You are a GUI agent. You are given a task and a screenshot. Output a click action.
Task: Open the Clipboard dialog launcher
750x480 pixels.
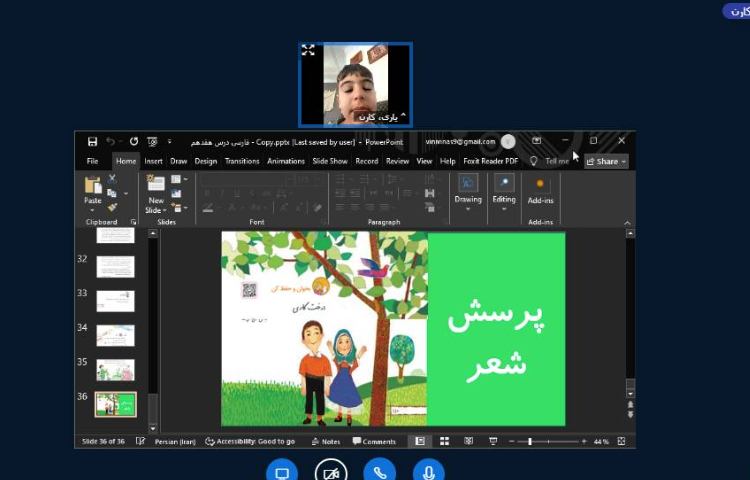[x=133, y=222]
